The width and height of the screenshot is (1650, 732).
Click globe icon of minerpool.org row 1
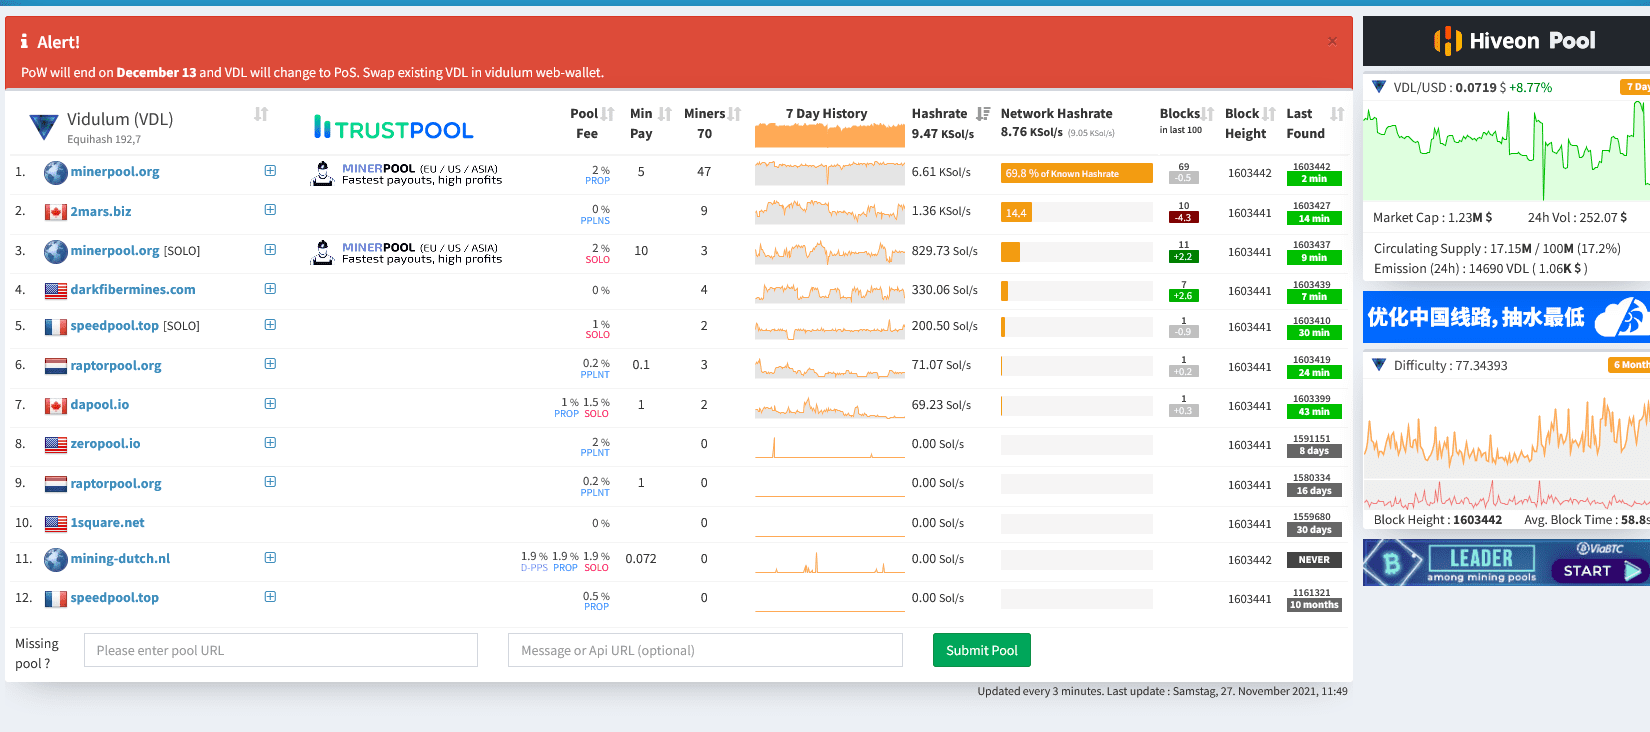pyautogui.click(x=56, y=173)
